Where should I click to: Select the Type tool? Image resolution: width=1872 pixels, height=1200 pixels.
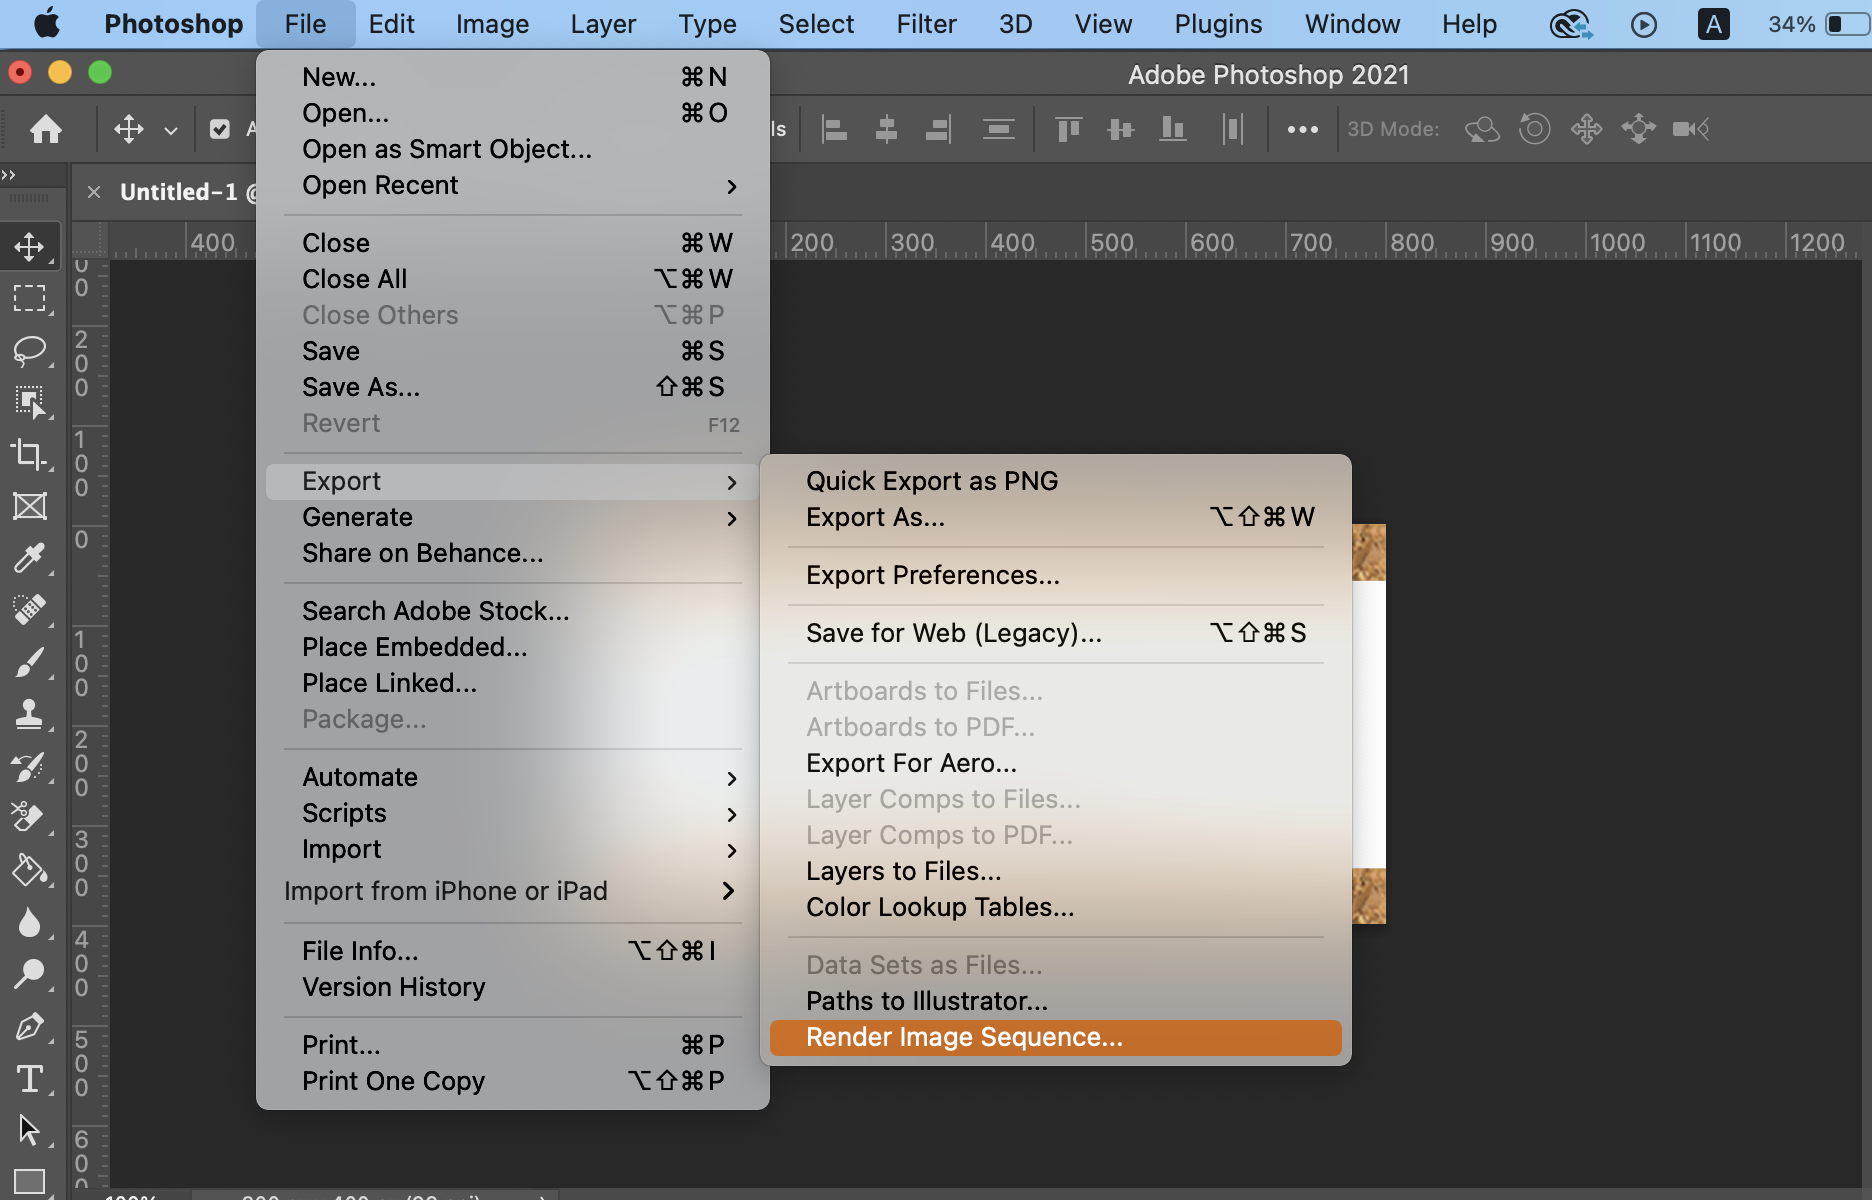coord(30,1079)
